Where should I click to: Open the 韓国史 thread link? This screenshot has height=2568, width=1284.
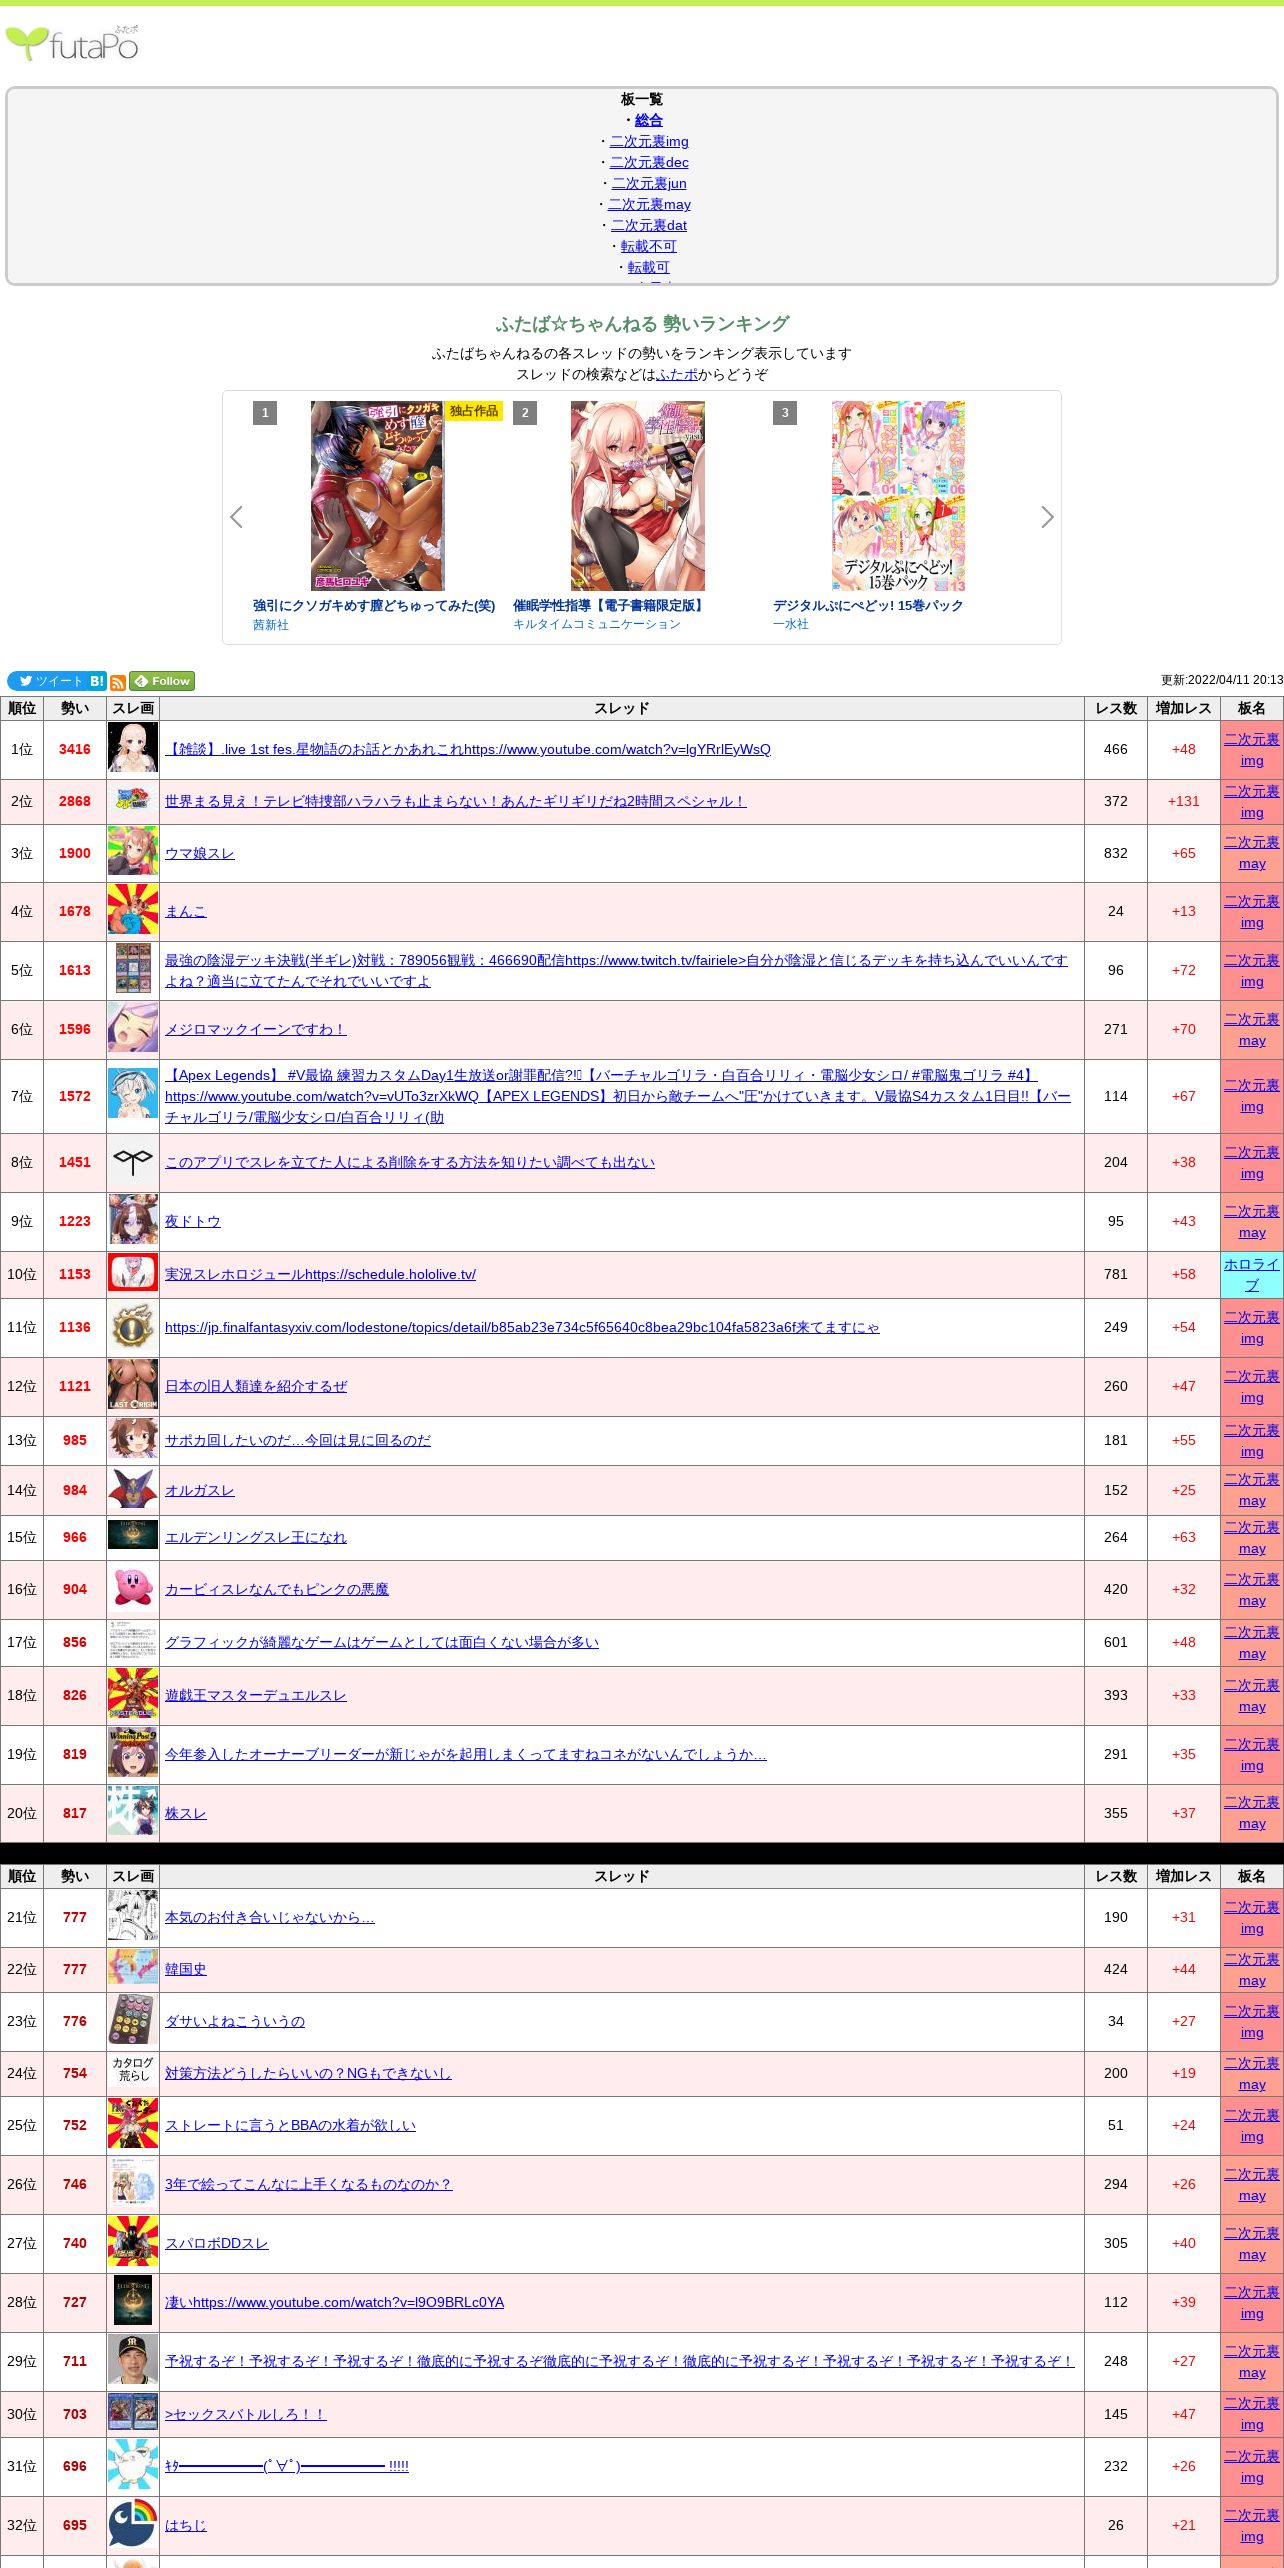pyautogui.click(x=186, y=1969)
